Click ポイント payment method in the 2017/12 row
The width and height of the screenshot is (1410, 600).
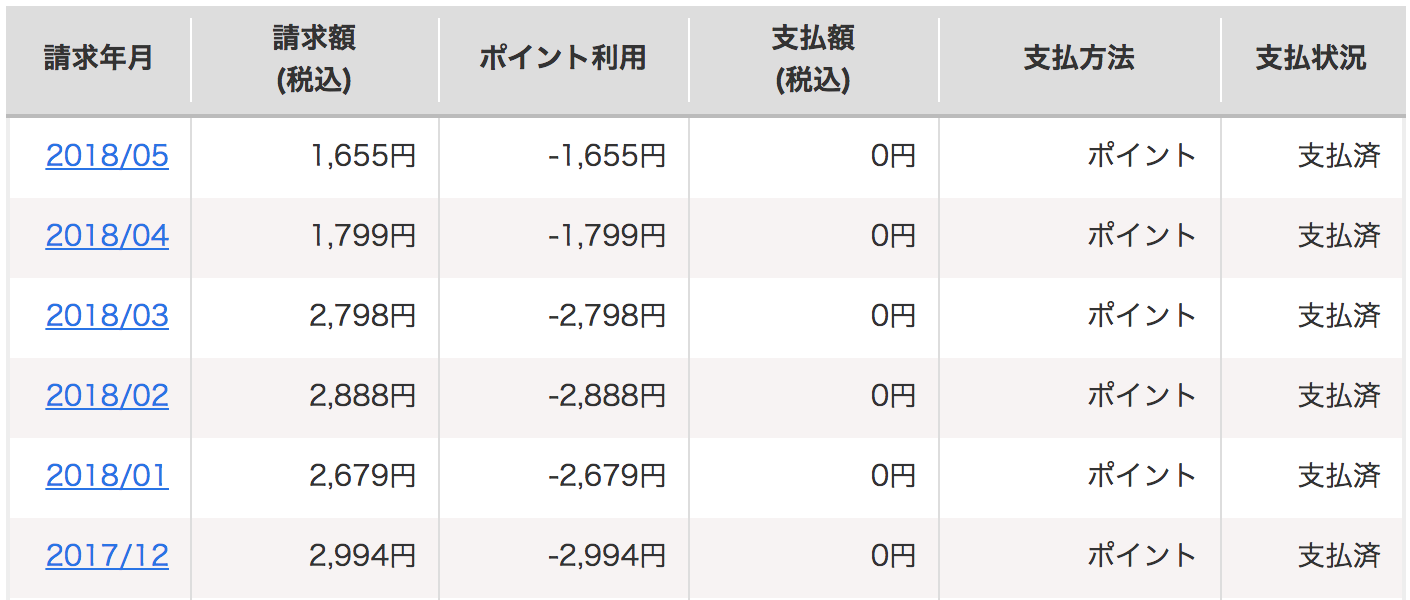[1142, 556]
